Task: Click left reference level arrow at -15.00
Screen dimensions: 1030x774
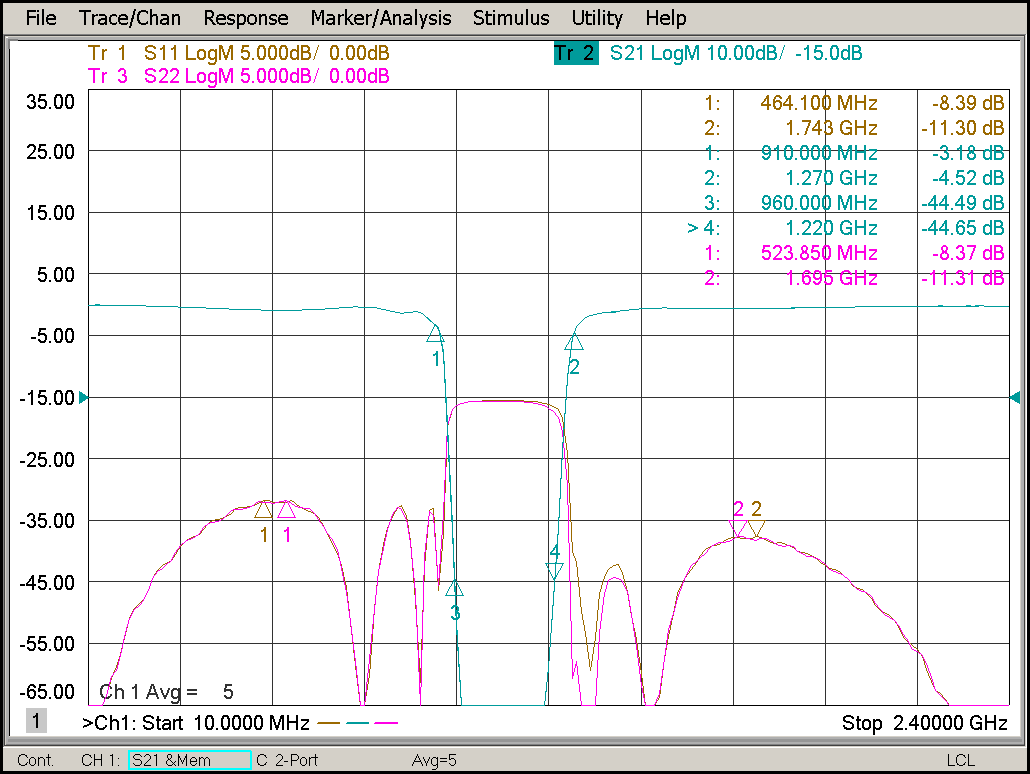Action: pyautogui.click(x=84, y=398)
